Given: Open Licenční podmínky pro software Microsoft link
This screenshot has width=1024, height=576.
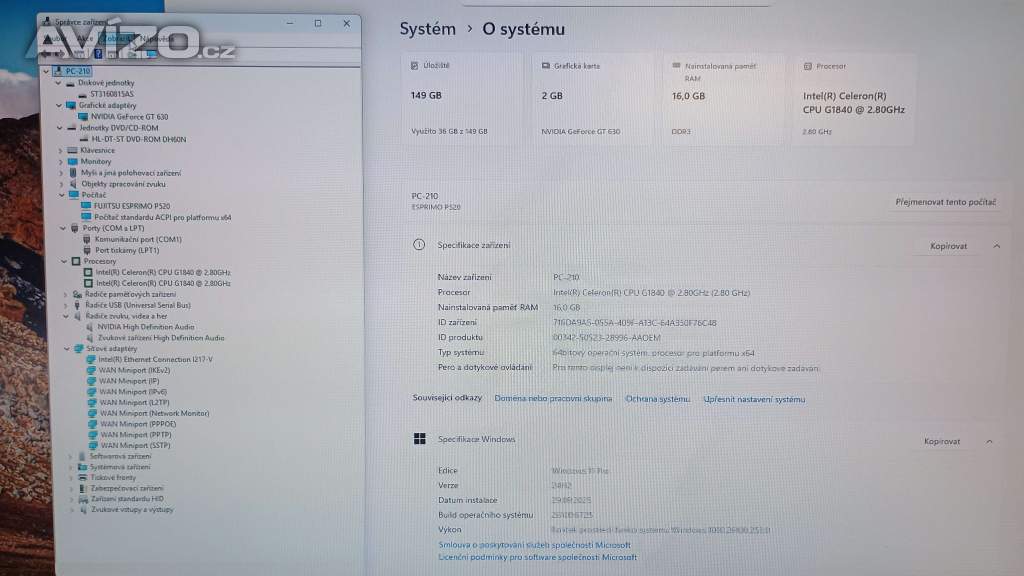Looking at the screenshot, I should click(x=537, y=557).
